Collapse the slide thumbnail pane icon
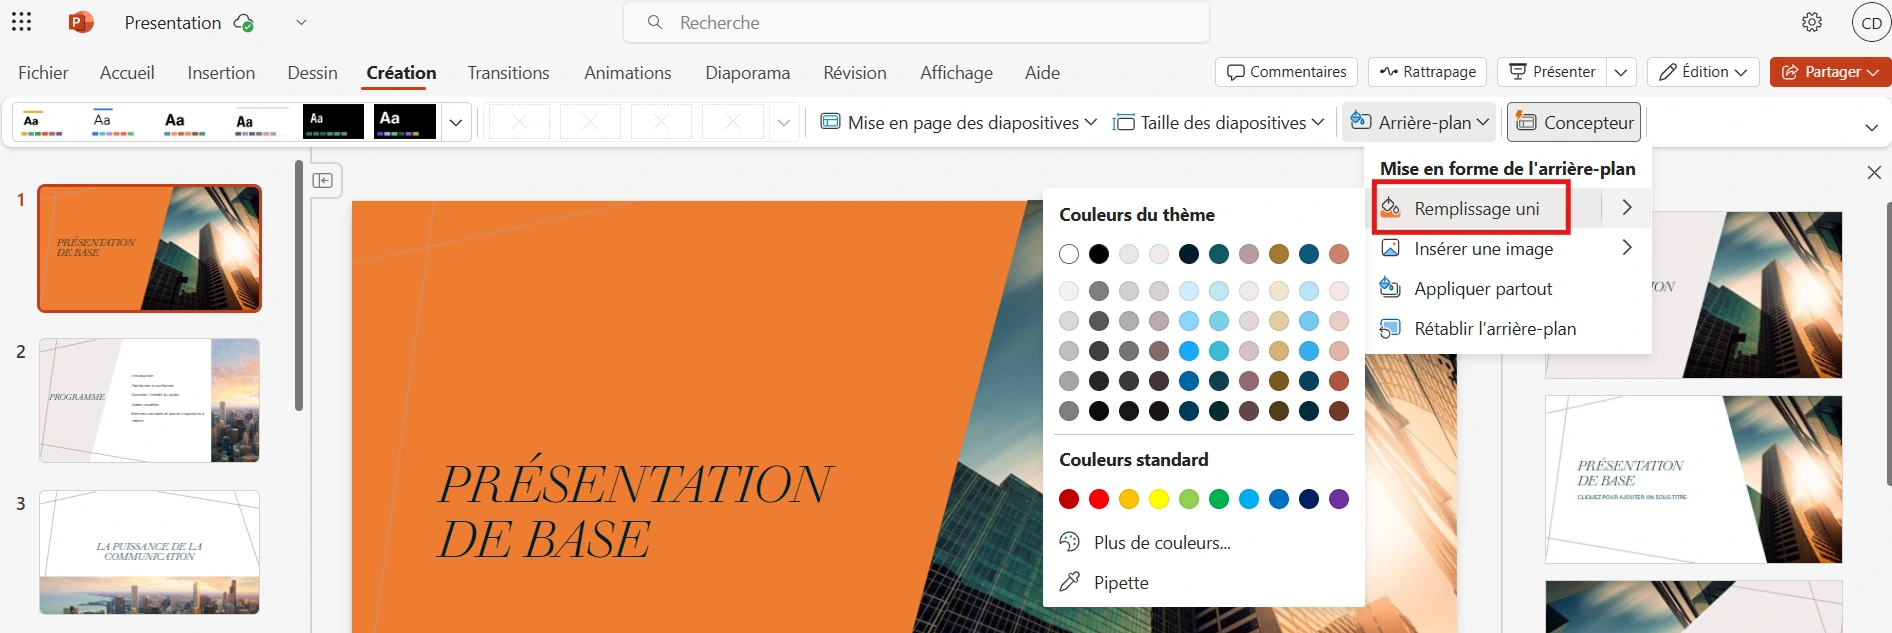This screenshot has width=1892, height=633. 323,180
